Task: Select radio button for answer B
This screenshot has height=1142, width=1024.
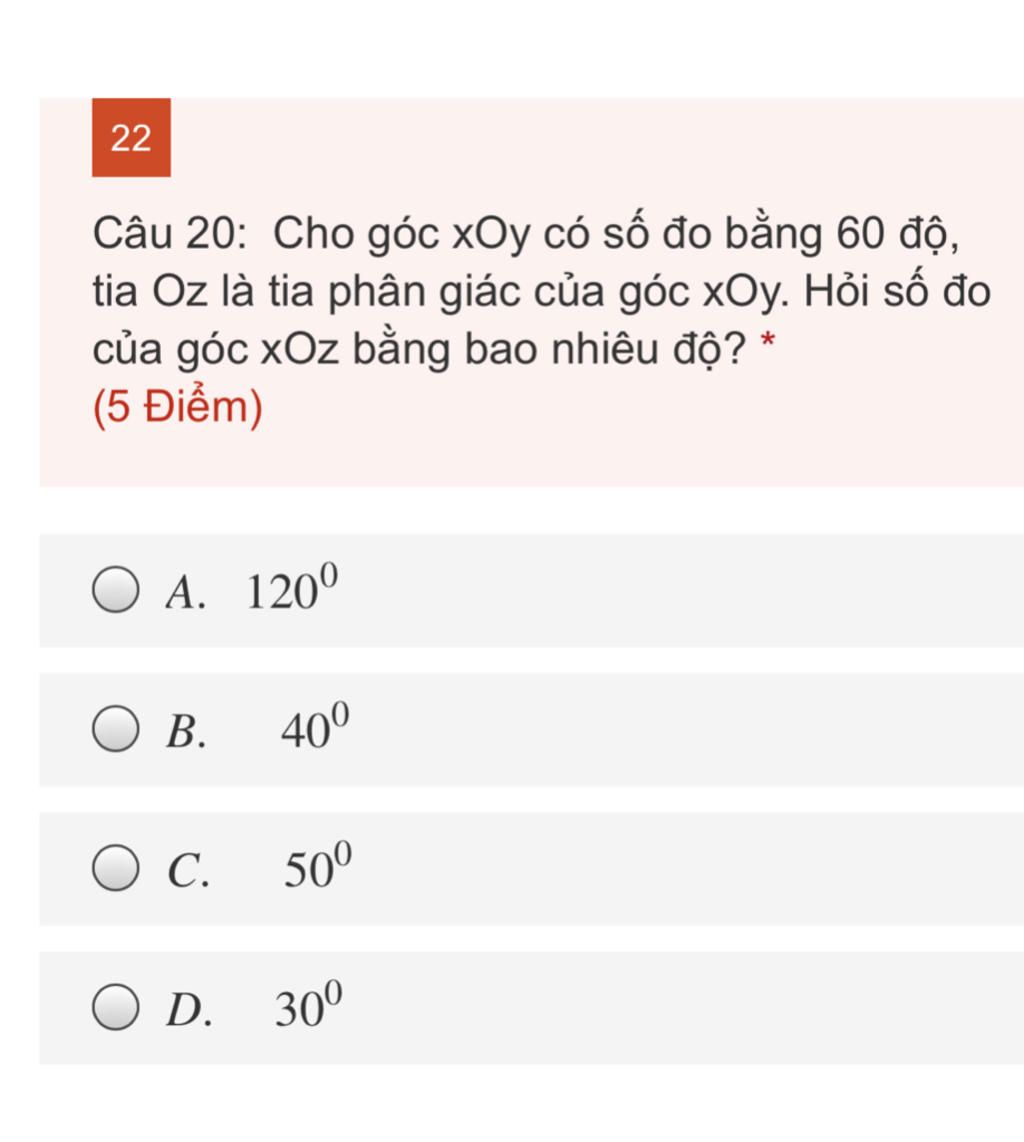Action: (116, 729)
